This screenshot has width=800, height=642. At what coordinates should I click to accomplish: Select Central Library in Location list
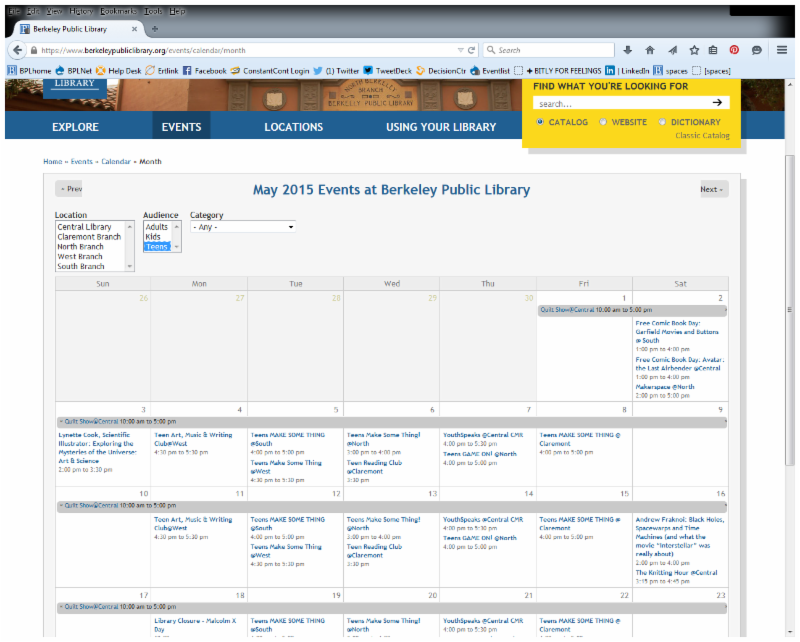point(84,227)
